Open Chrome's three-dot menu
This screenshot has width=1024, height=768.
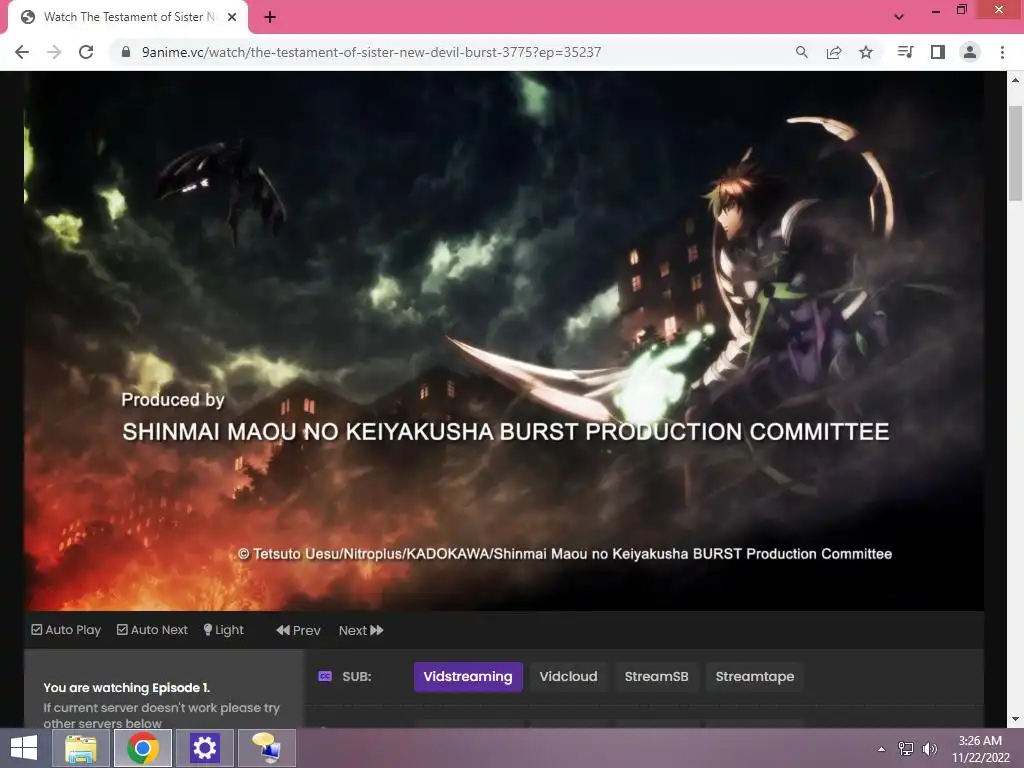[1002, 52]
